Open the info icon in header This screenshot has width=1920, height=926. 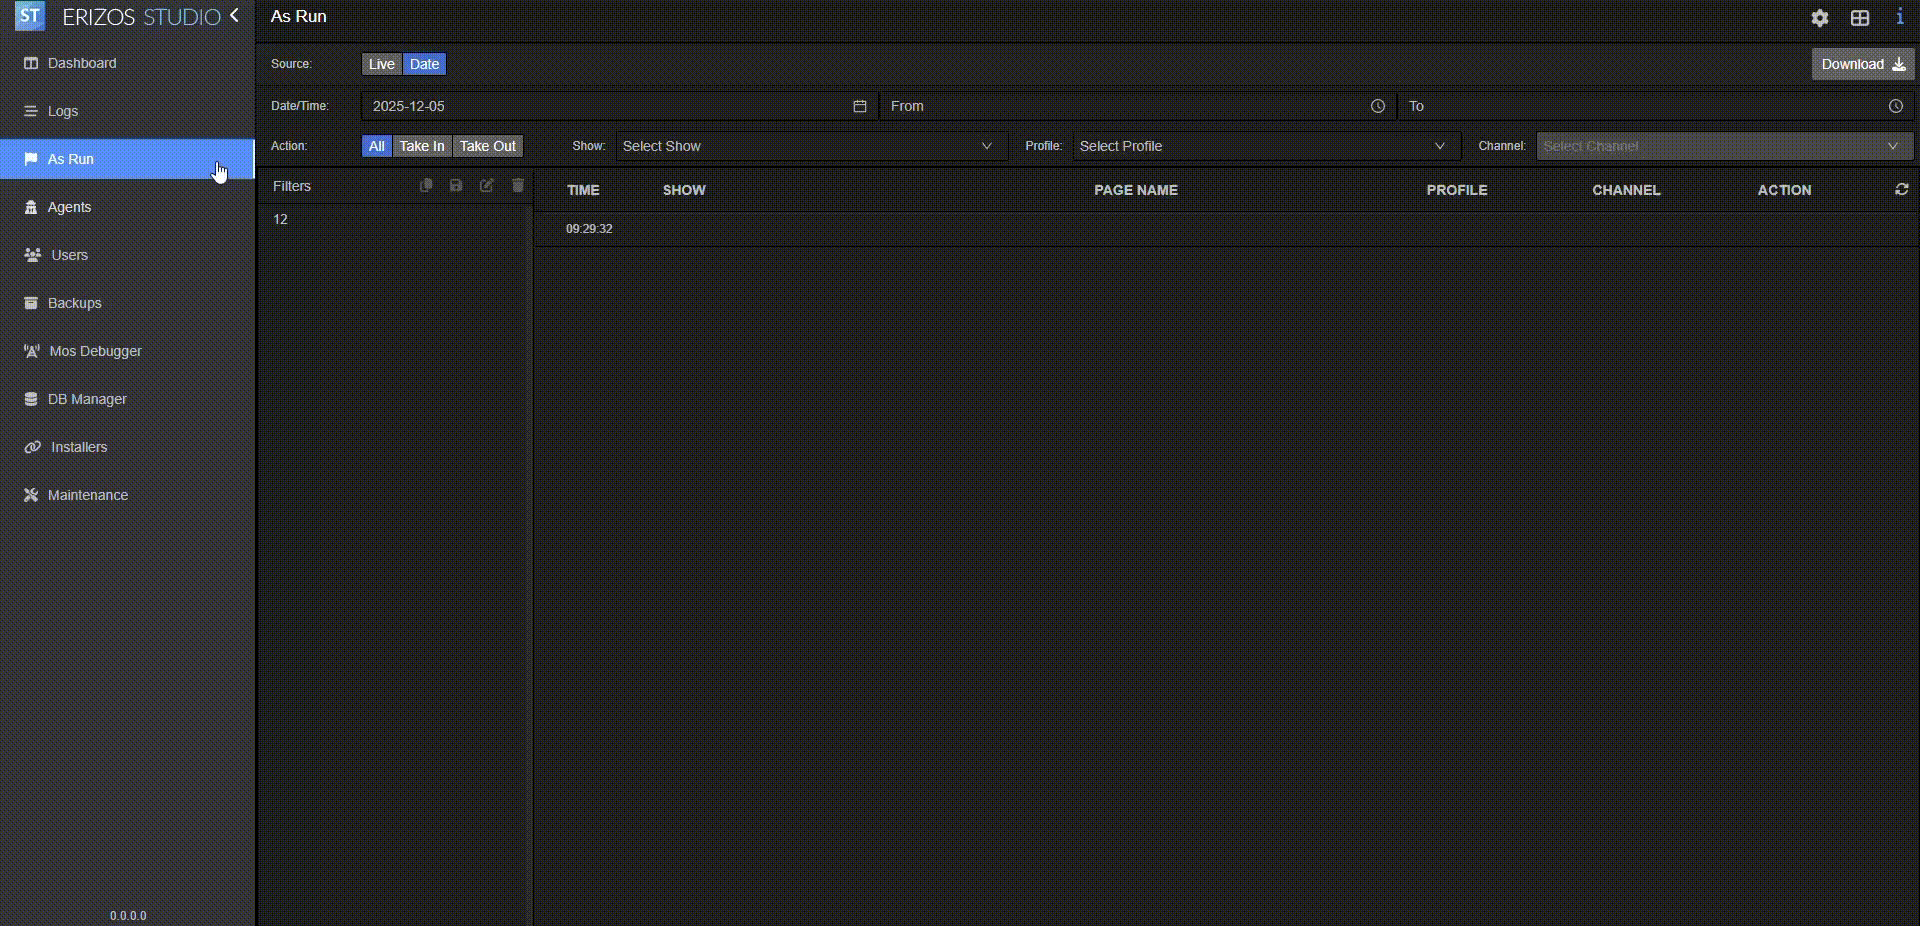coord(1899,17)
